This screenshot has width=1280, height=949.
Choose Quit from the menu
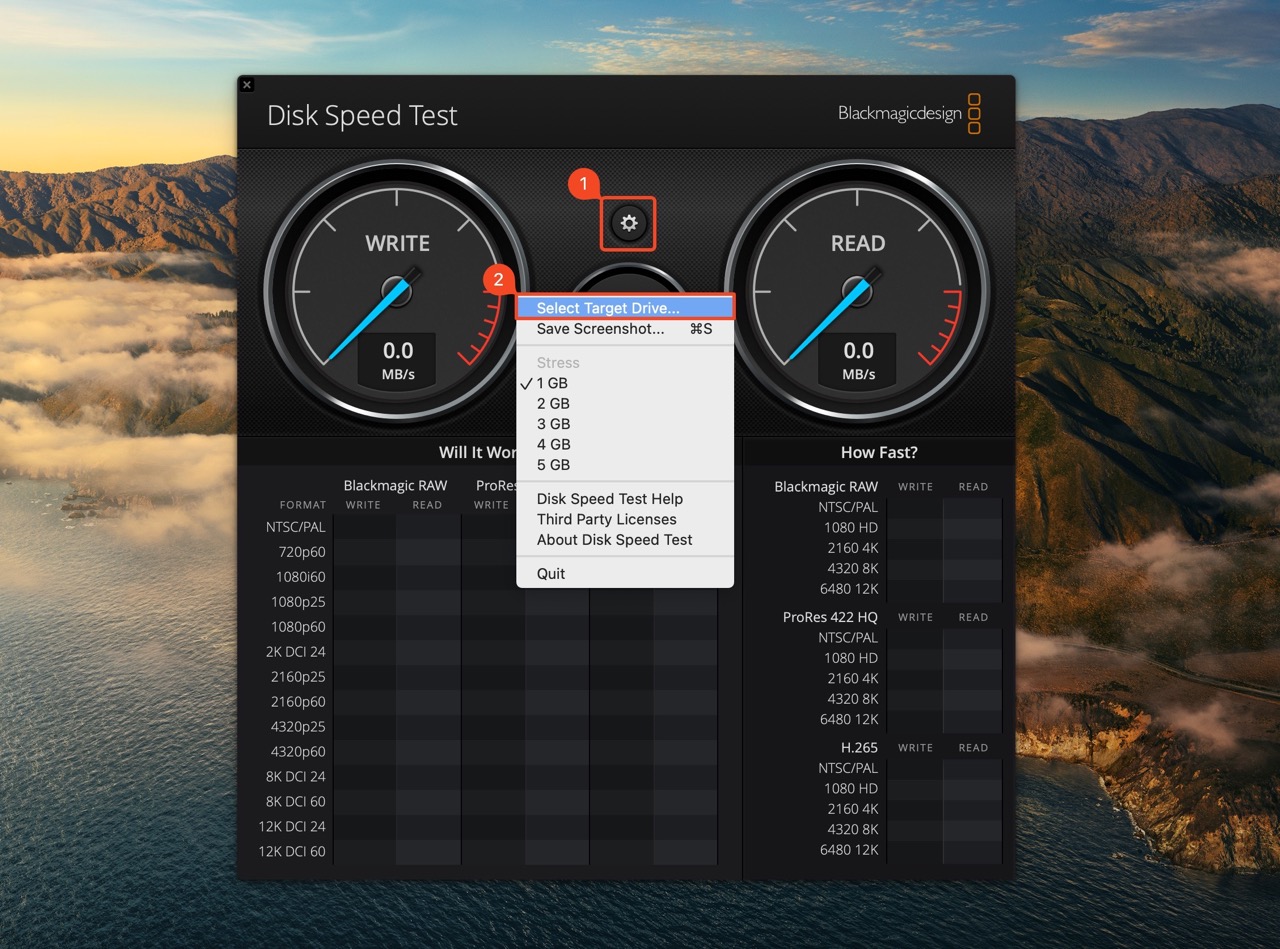point(625,573)
